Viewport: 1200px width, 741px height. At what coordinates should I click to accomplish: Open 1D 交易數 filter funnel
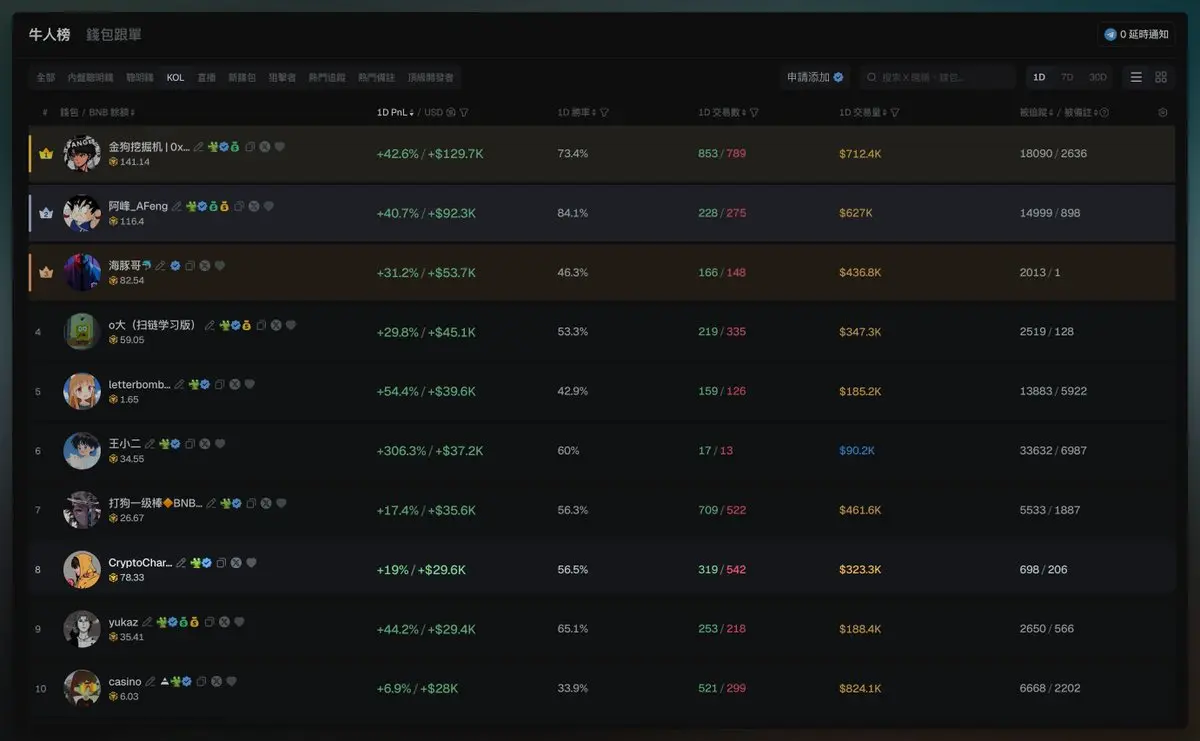(x=754, y=112)
